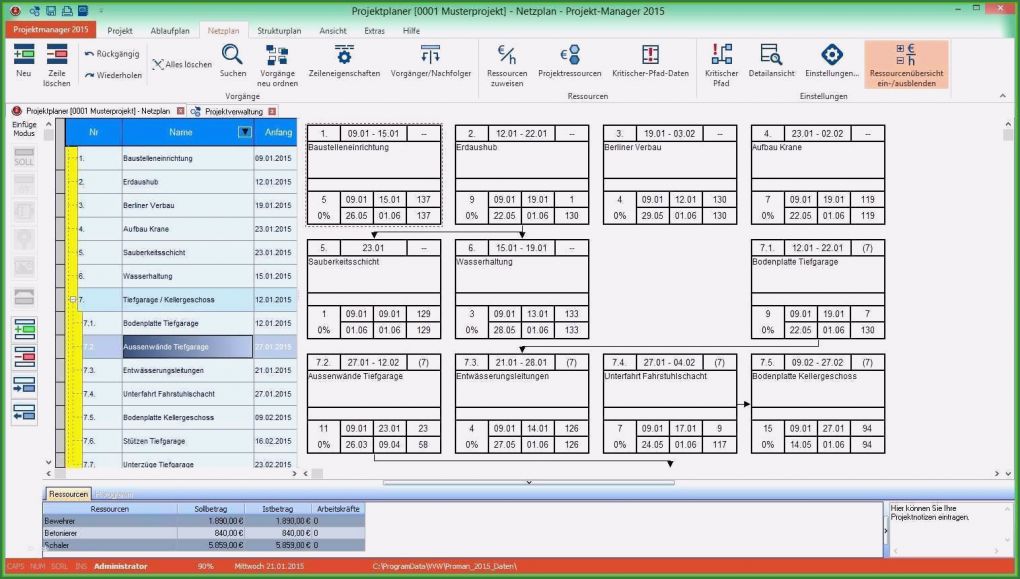This screenshot has width=1020, height=579.
Task: Expand the Extras menu
Action: (x=375, y=30)
